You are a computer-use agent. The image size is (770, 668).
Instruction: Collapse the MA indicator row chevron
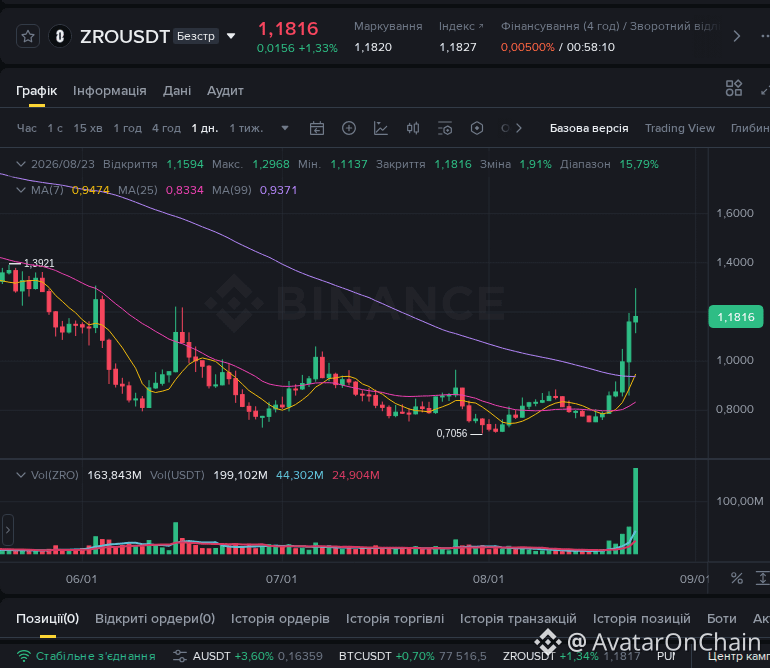click(x=21, y=190)
